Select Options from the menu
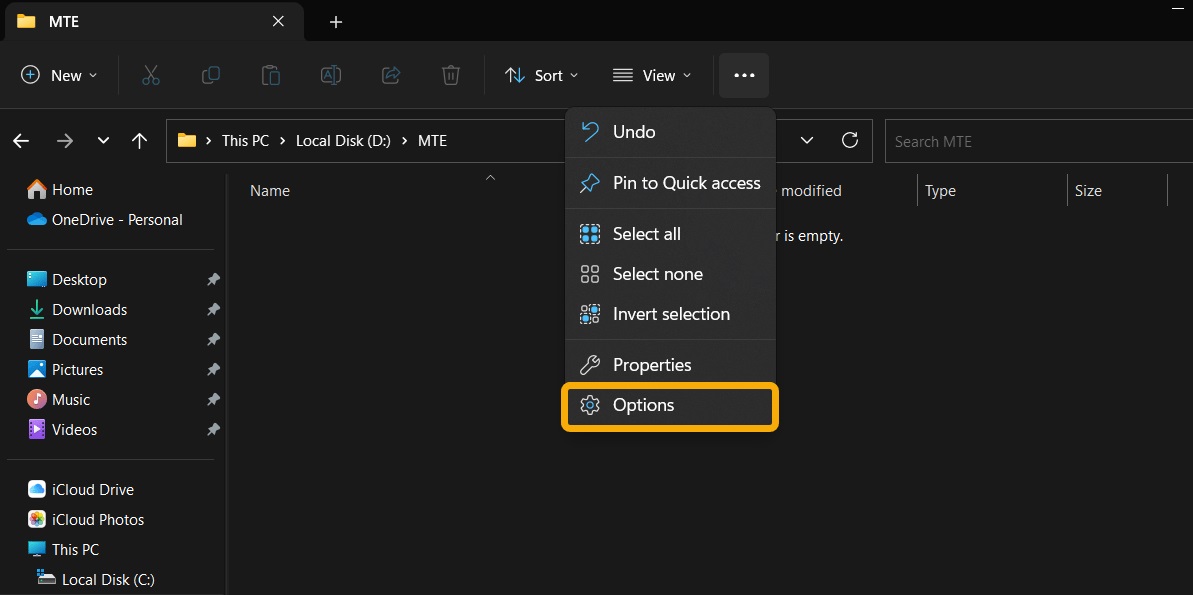 [645, 405]
